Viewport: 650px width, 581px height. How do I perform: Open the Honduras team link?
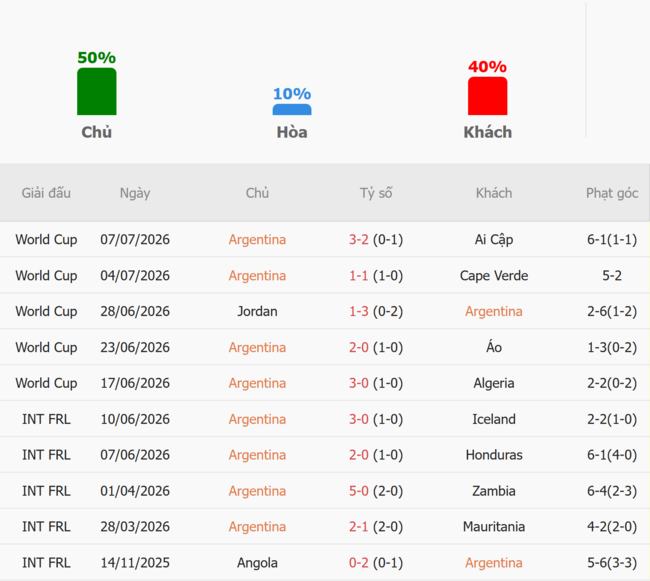pos(494,455)
